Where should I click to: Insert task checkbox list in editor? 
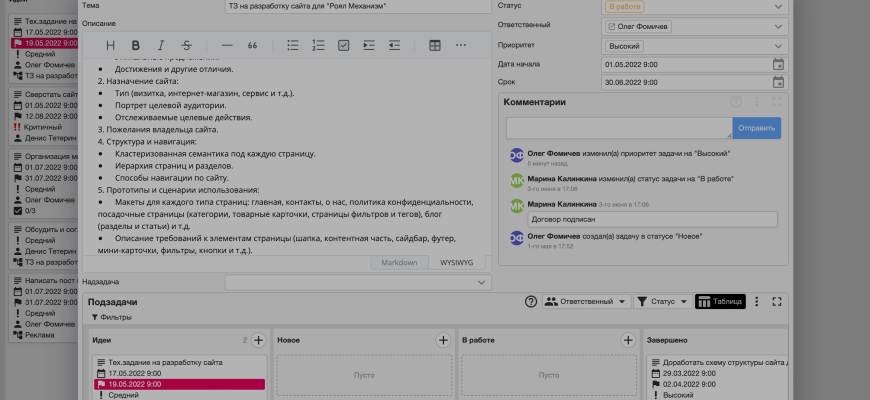point(343,45)
